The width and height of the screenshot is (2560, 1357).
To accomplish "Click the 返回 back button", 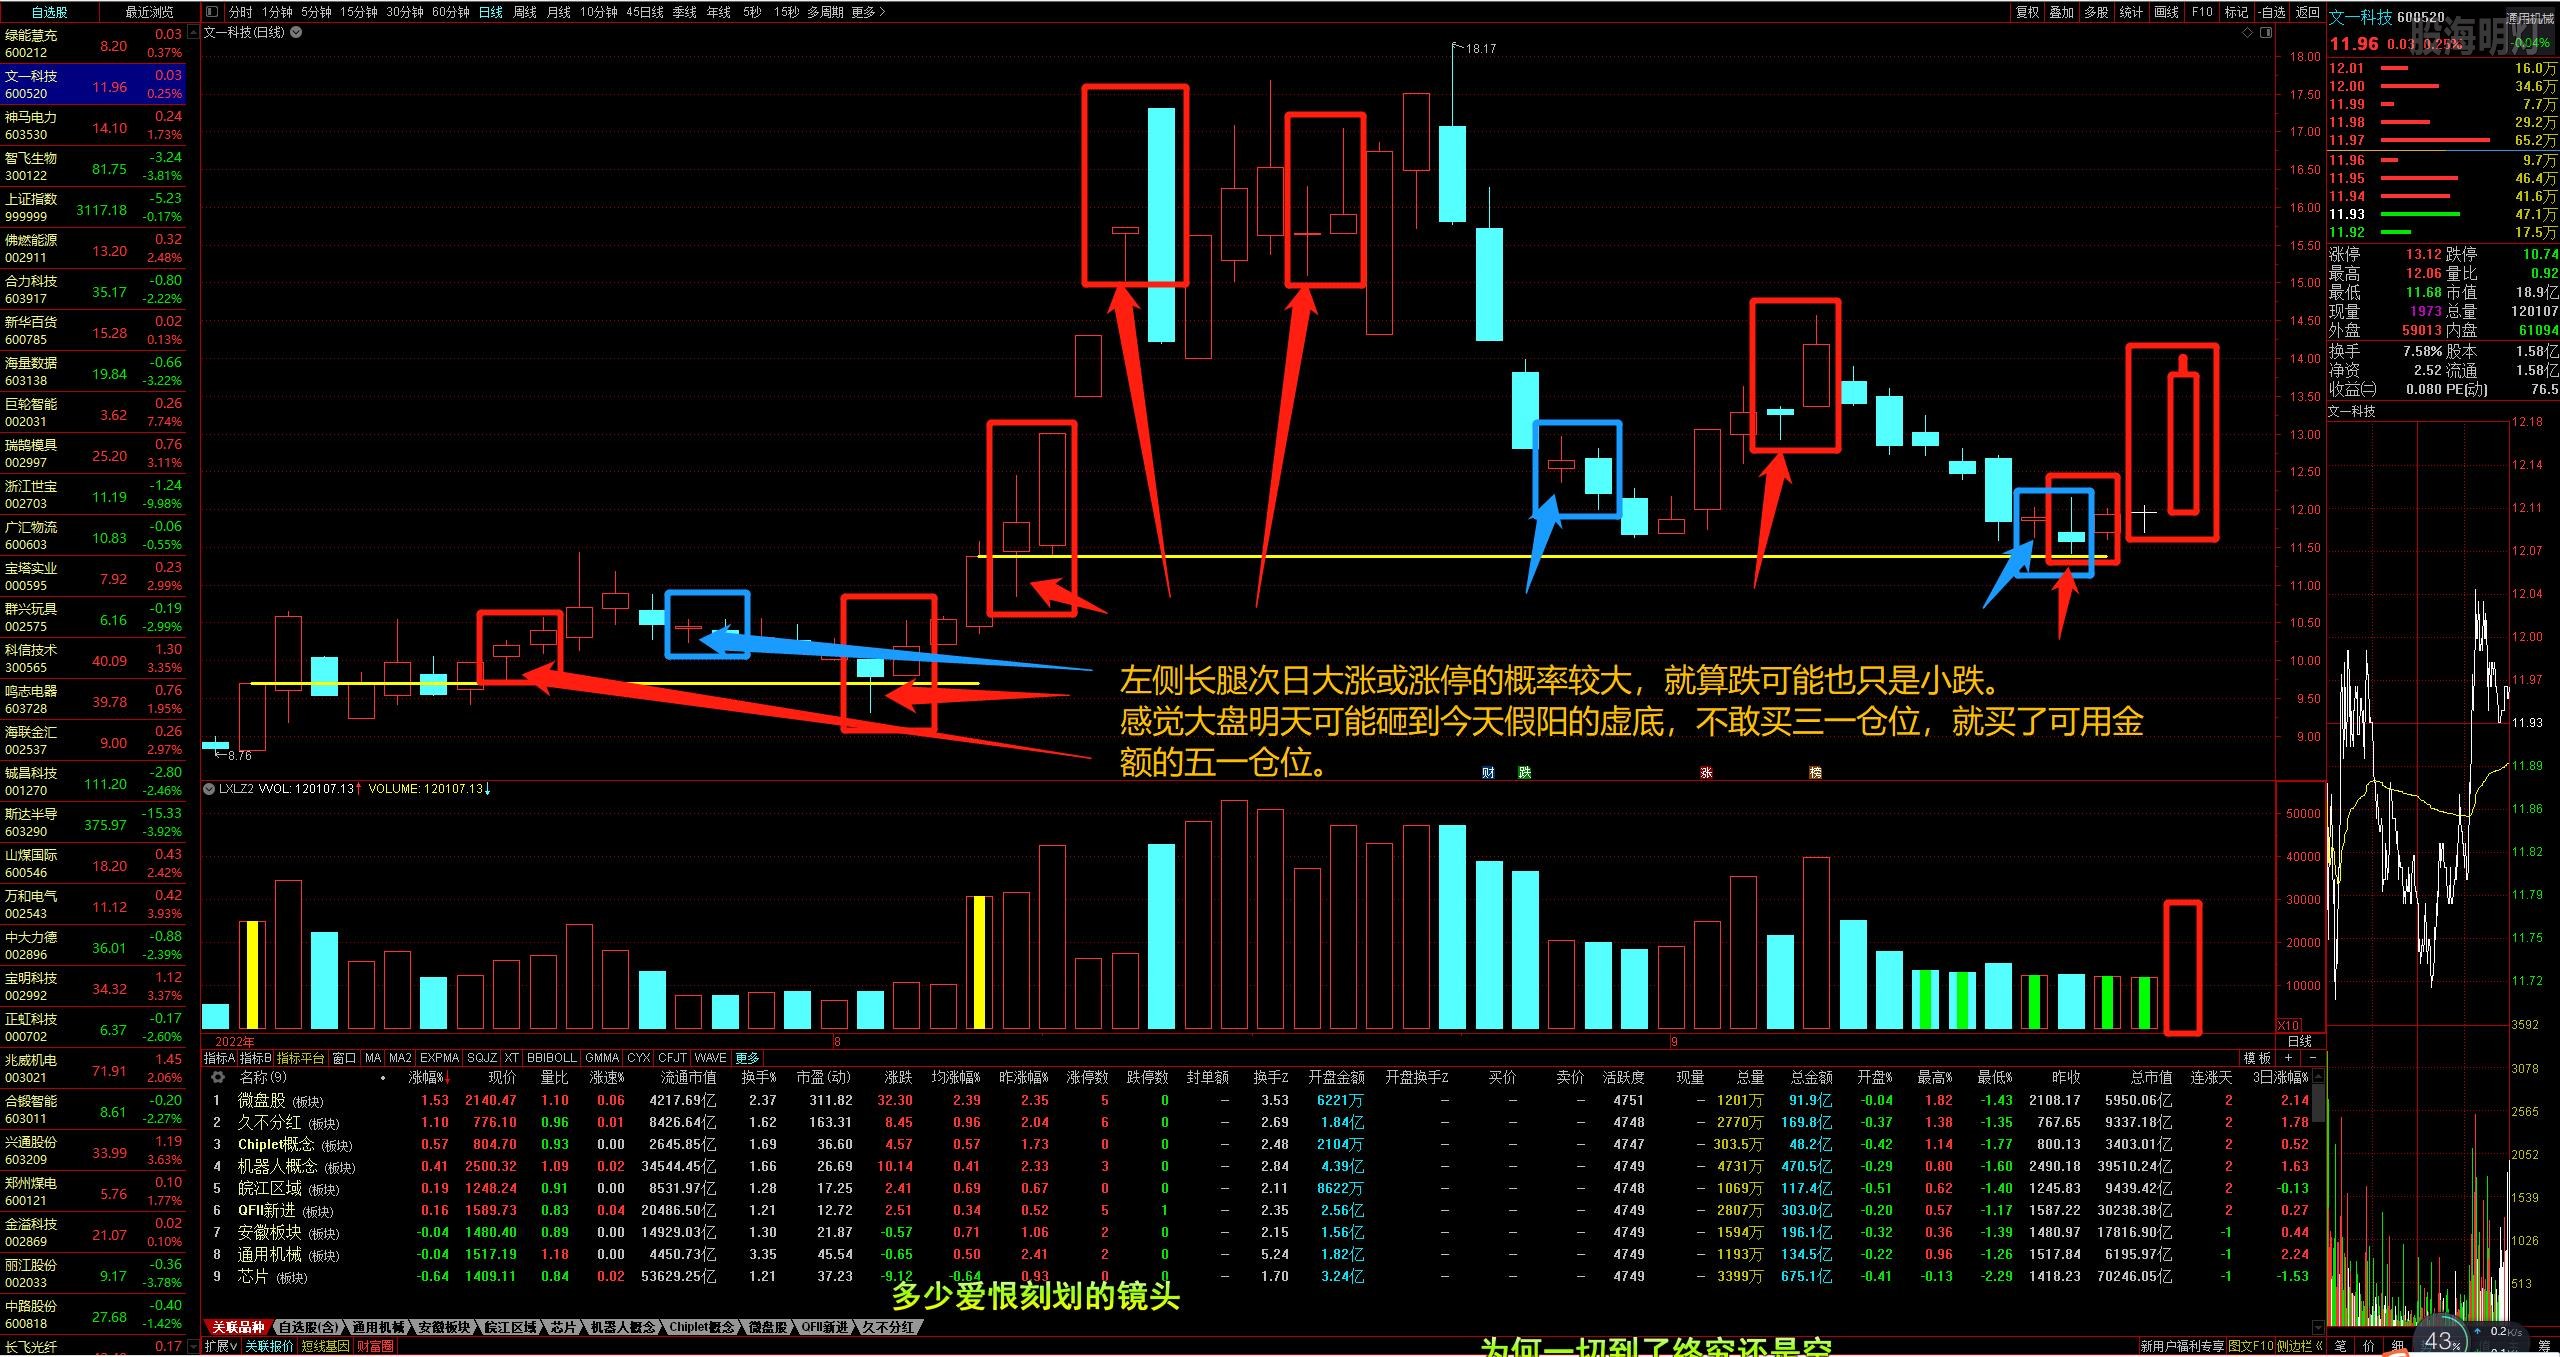I will point(2307,12).
